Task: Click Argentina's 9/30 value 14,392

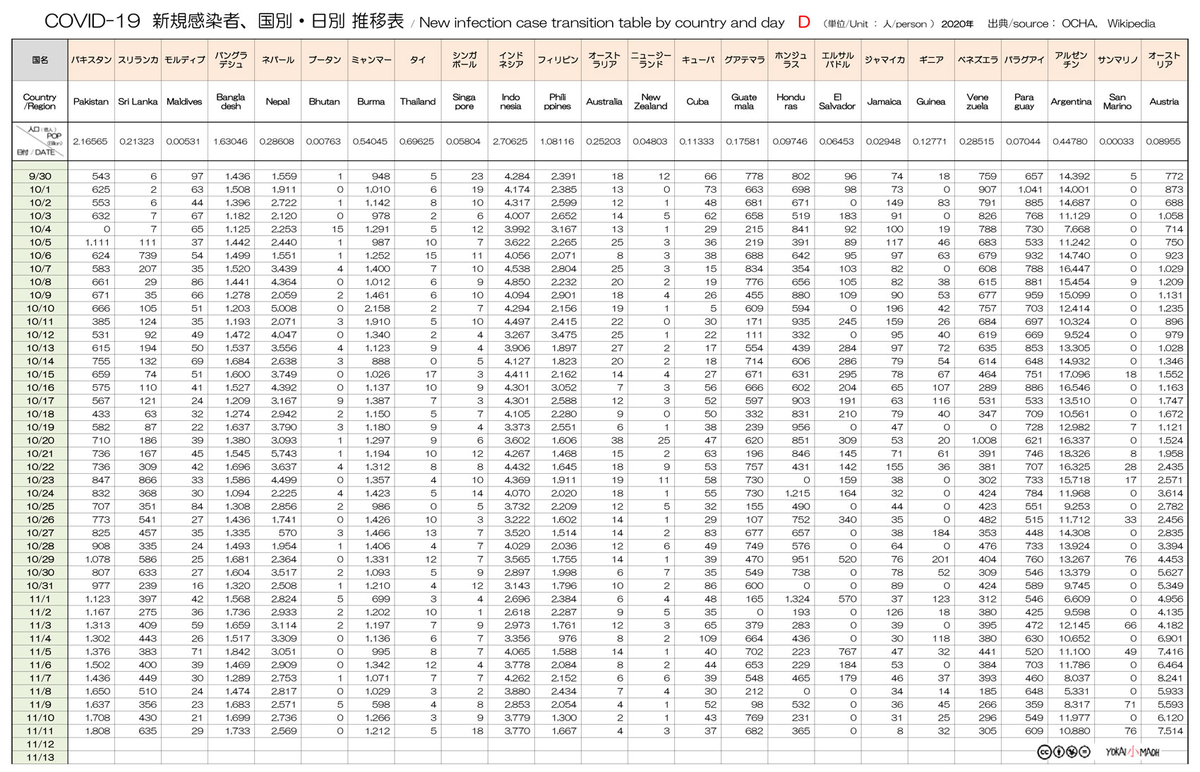Action: click(1074, 177)
